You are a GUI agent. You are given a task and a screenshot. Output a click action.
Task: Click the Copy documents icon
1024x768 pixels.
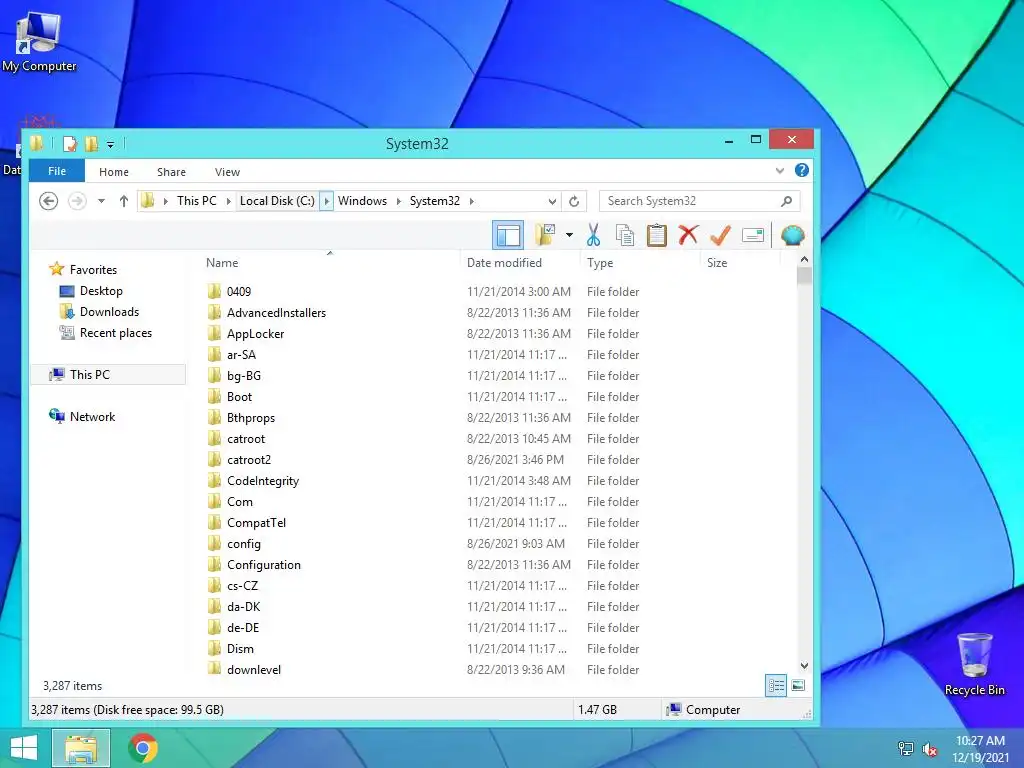click(625, 235)
